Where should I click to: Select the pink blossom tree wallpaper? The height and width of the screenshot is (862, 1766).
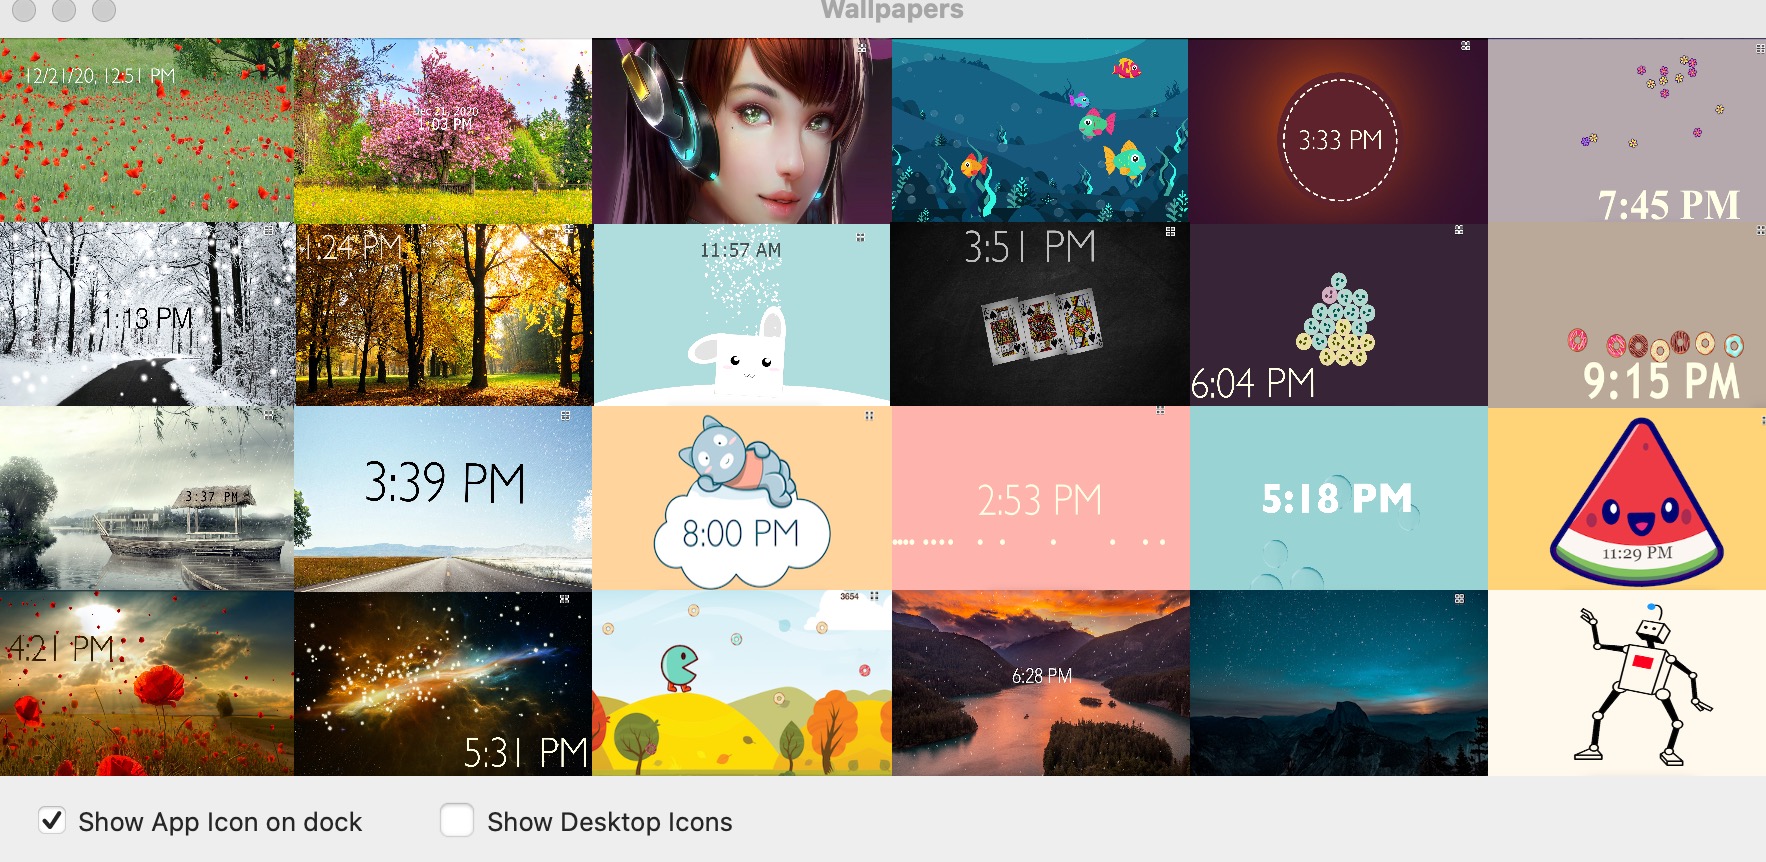(x=443, y=131)
